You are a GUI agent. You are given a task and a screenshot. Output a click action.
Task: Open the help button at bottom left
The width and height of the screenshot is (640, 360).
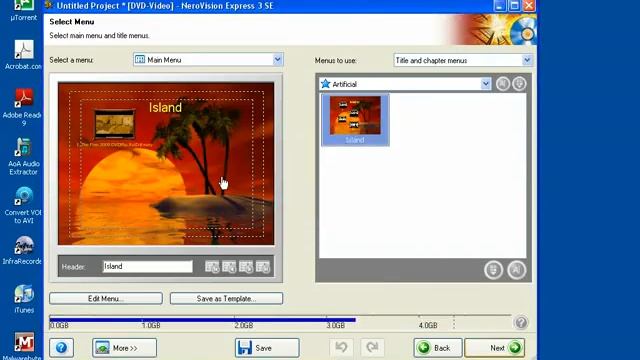(x=62, y=348)
